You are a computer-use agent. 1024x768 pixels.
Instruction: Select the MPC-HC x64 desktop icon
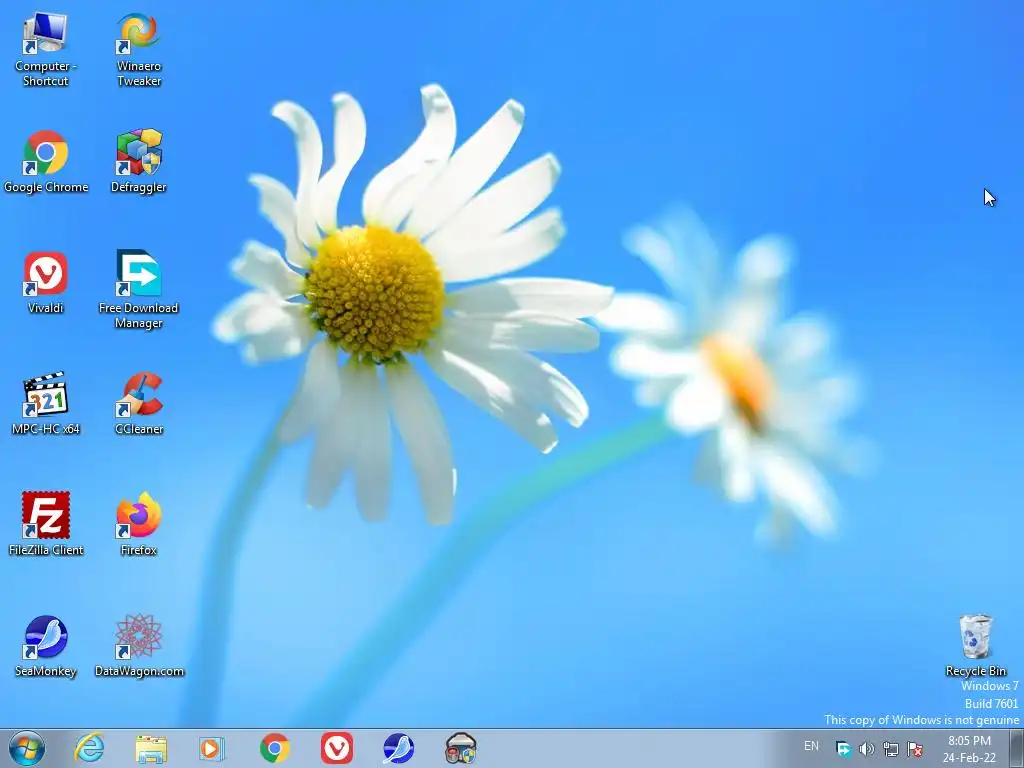[46, 403]
